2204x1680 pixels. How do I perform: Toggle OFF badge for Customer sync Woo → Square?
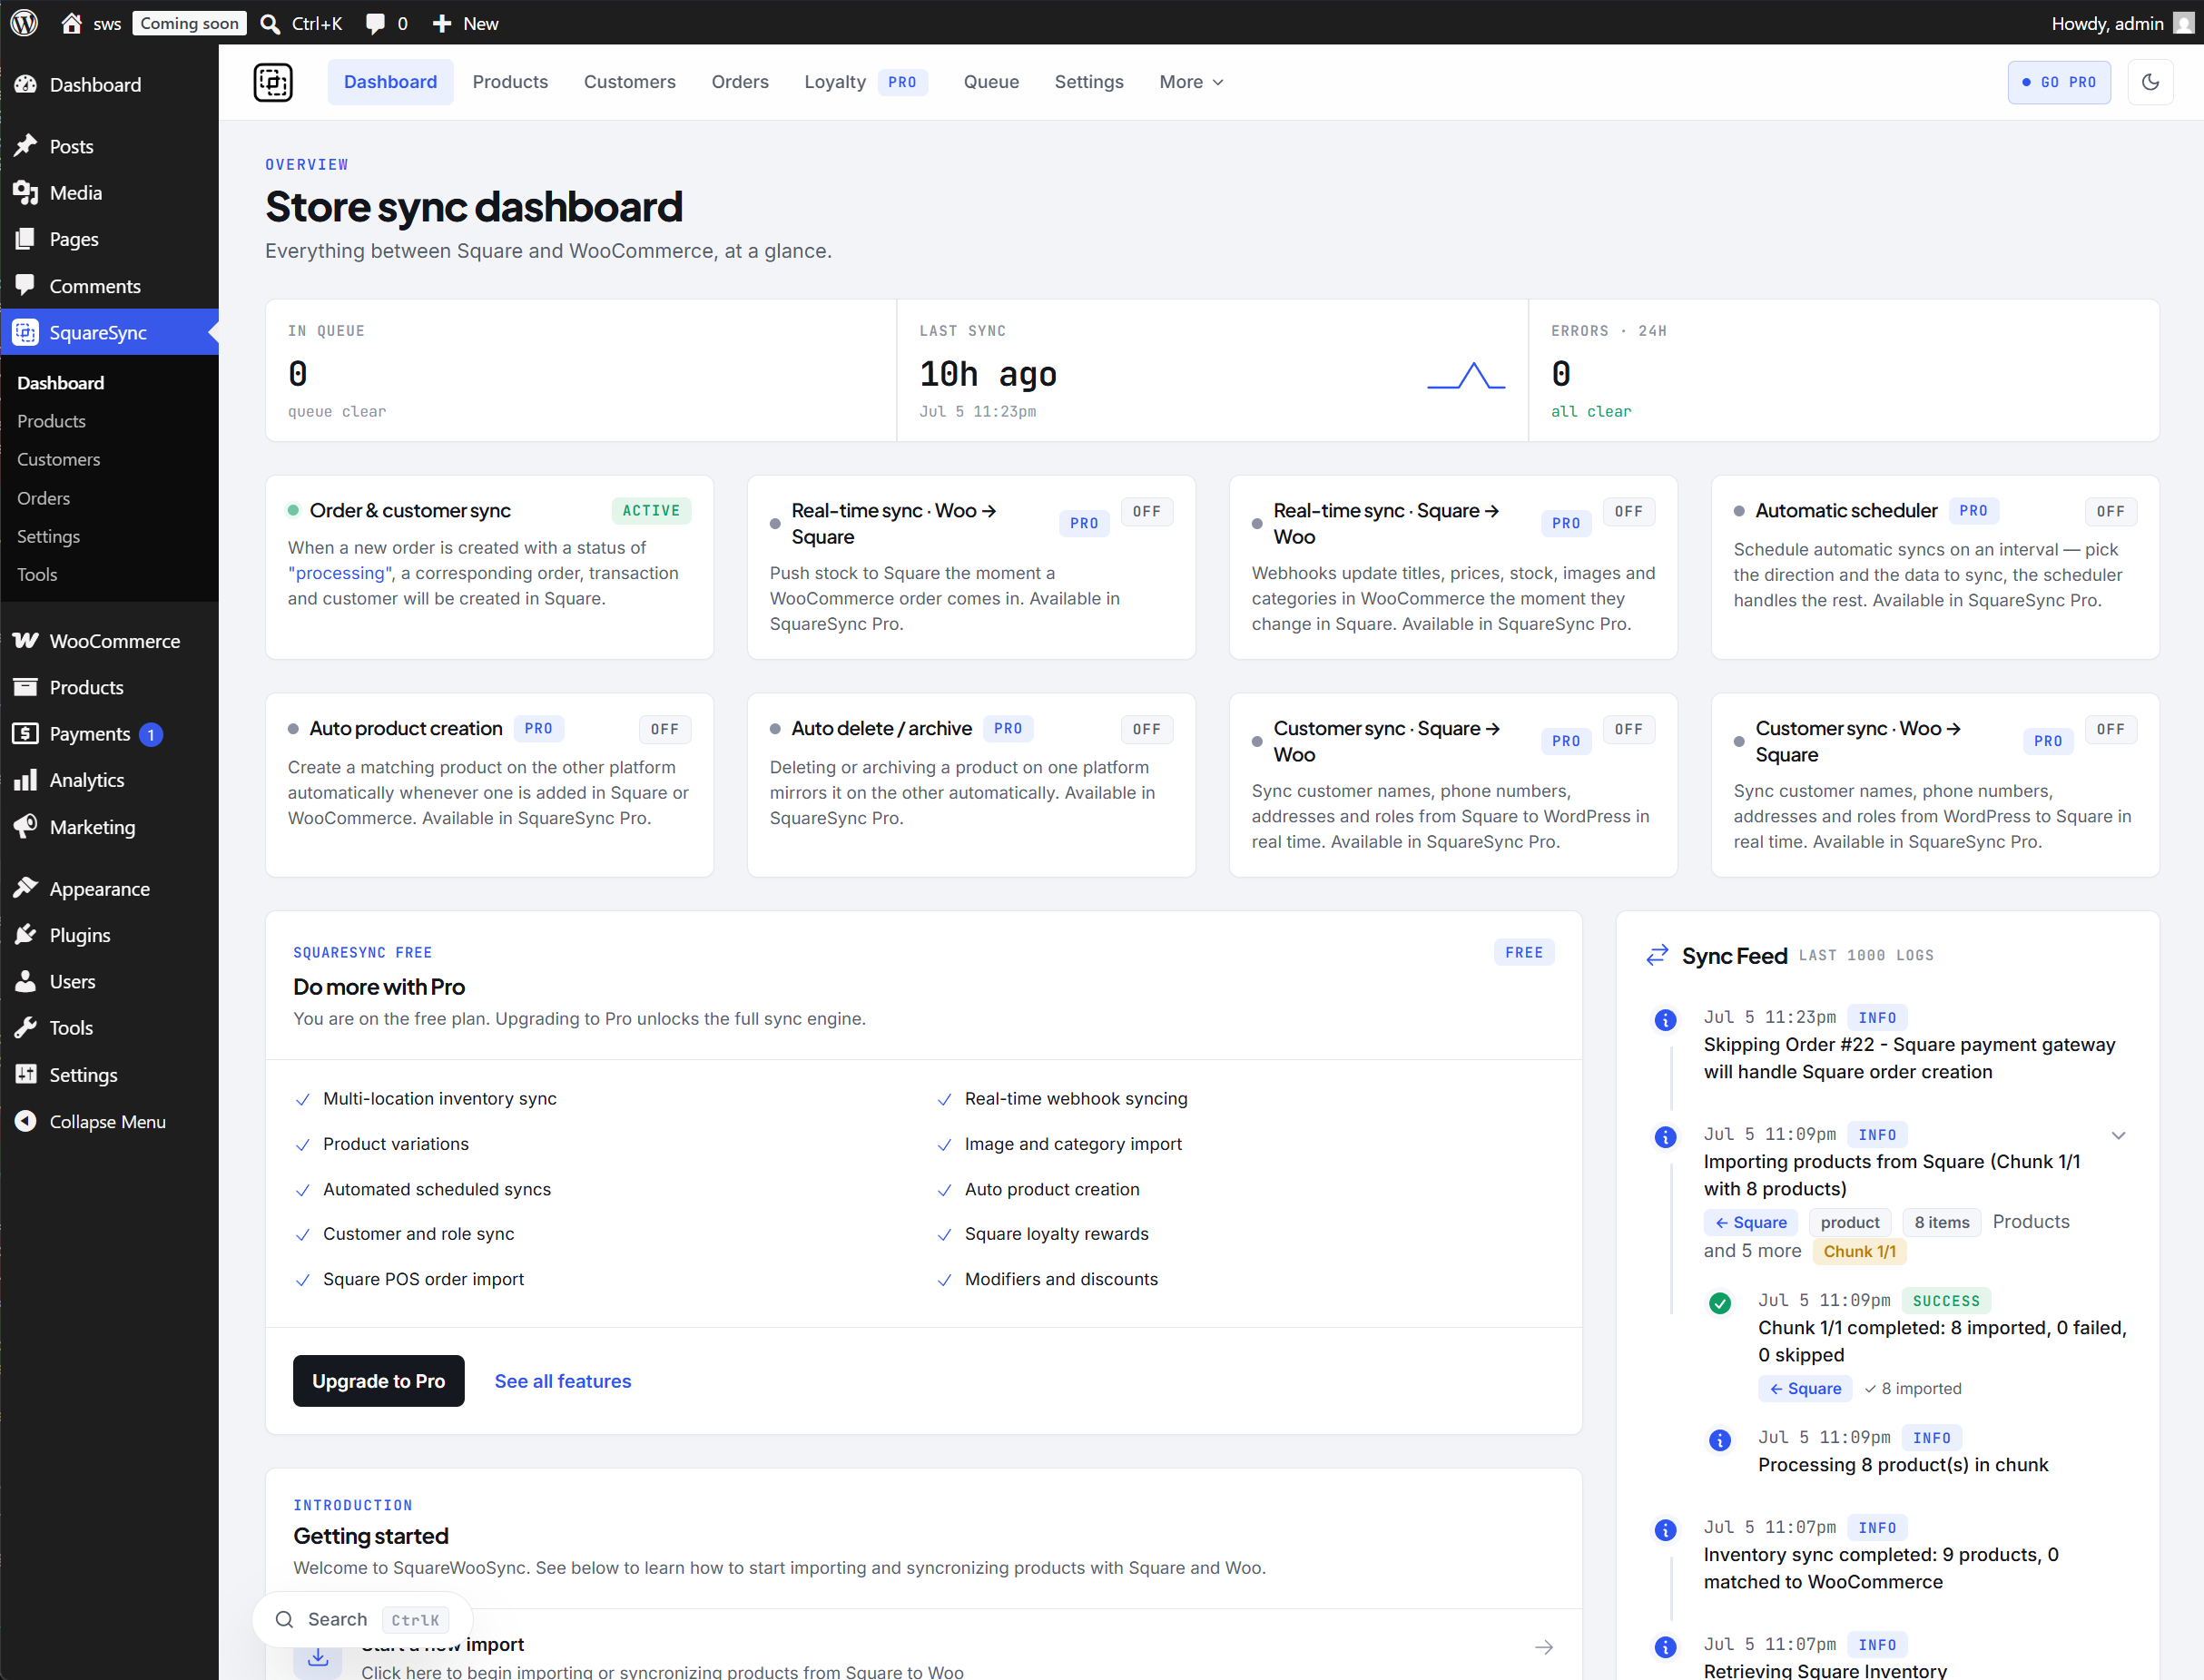point(2111,730)
